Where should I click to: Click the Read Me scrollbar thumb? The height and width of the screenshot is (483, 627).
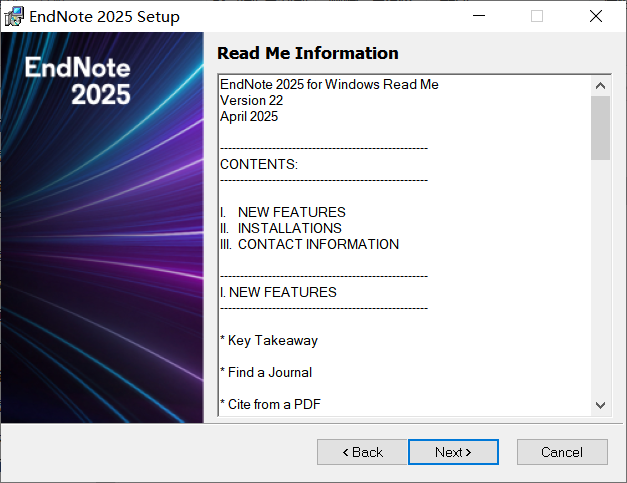[x=600, y=128]
